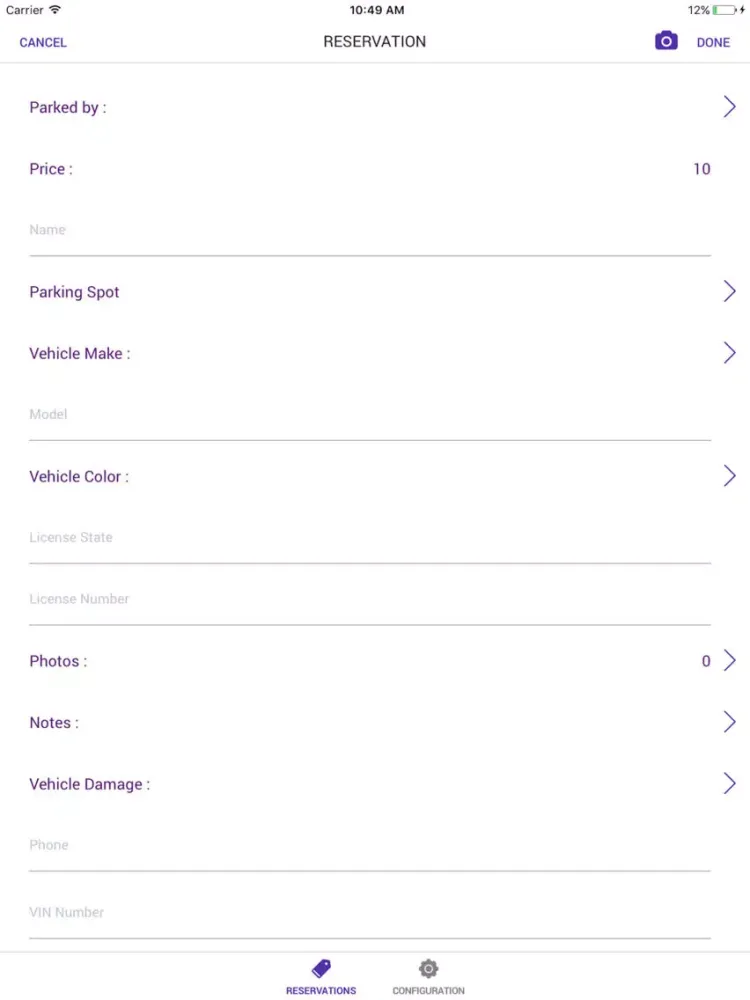Open the Vehicle Damage chevron
The height and width of the screenshot is (1000, 750).
click(x=729, y=783)
